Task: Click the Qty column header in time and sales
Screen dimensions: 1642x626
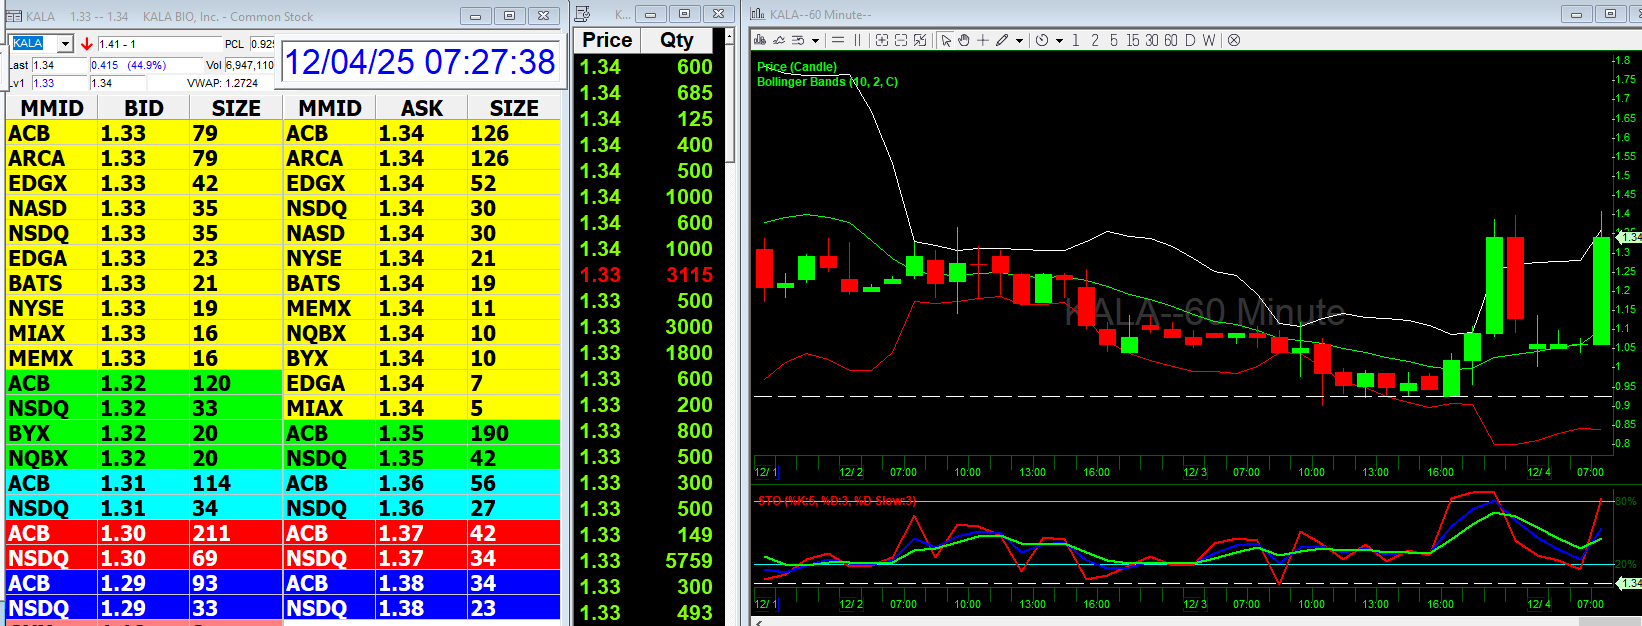Action: (677, 40)
